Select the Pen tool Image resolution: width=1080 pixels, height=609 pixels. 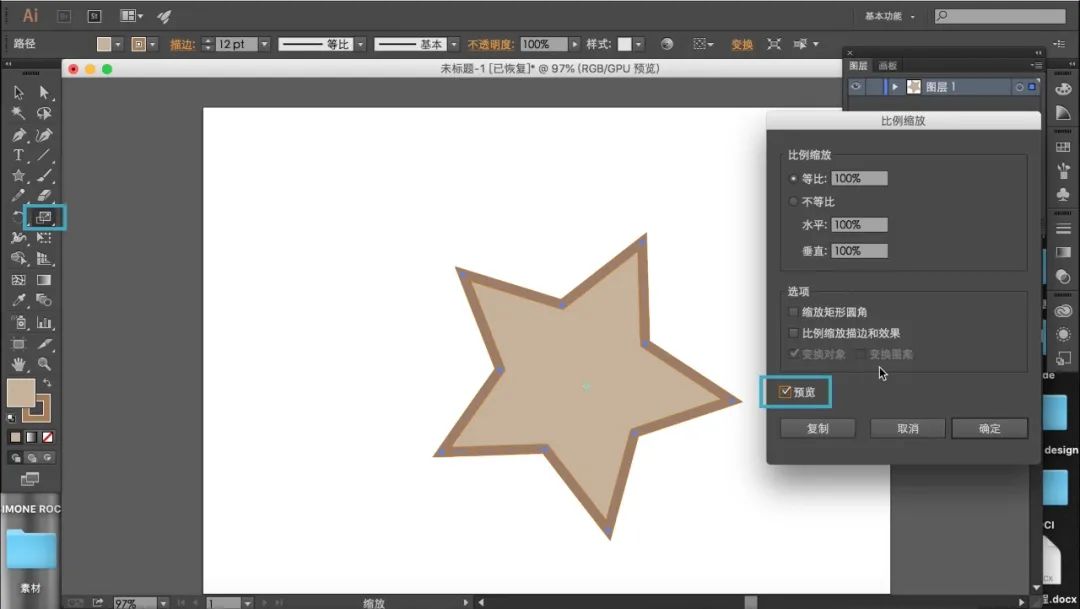point(19,134)
